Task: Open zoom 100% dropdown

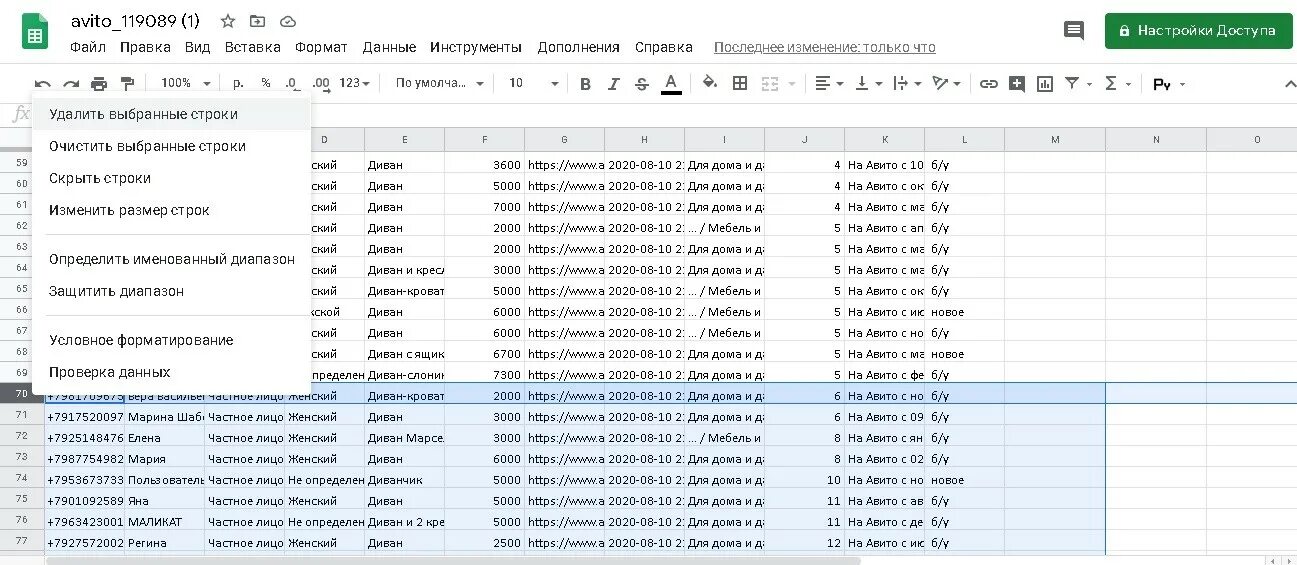Action: pyautogui.click(x=186, y=83)
